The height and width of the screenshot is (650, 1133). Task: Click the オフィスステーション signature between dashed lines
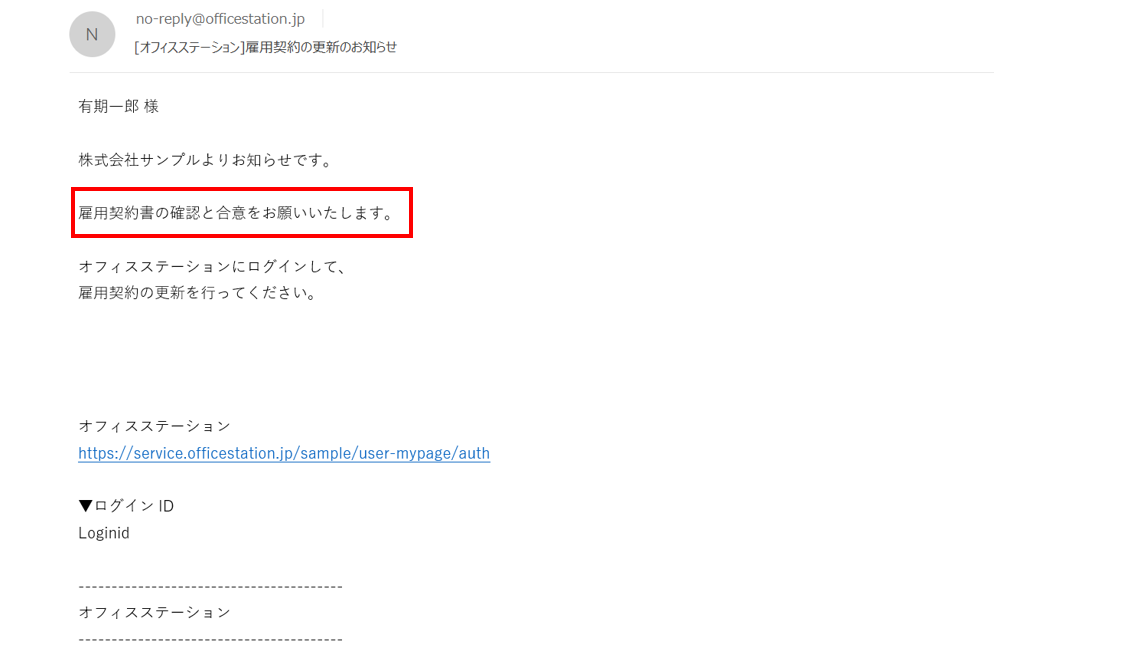(155, 612)
